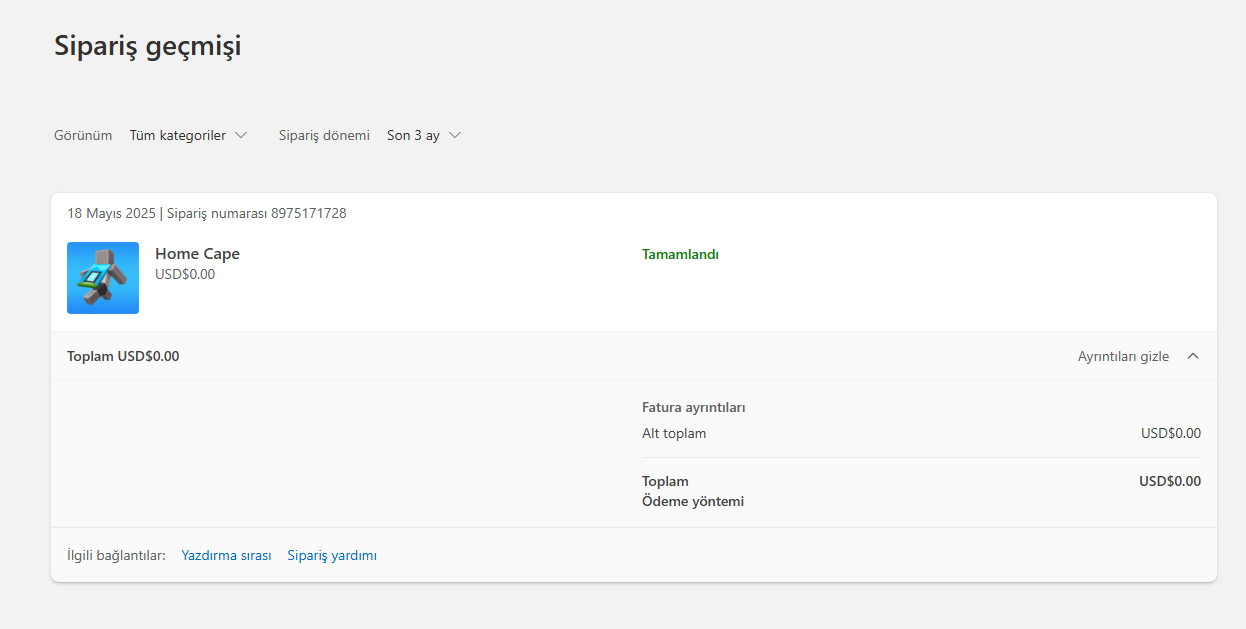Screen dimensions: 1246x629
Task: Open the Son 3 ay period dropdown
Action: click(413, 135)
